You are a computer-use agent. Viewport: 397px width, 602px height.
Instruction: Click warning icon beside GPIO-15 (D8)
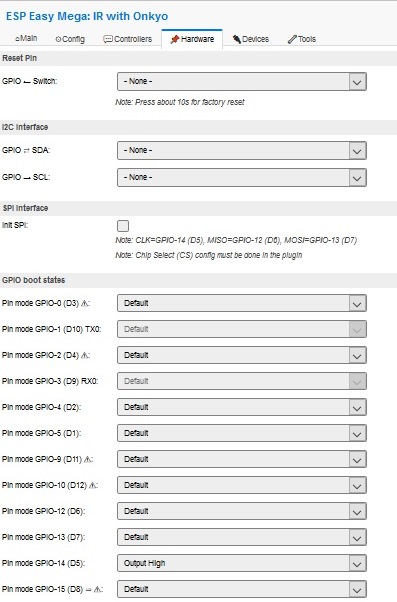[97, 589]
